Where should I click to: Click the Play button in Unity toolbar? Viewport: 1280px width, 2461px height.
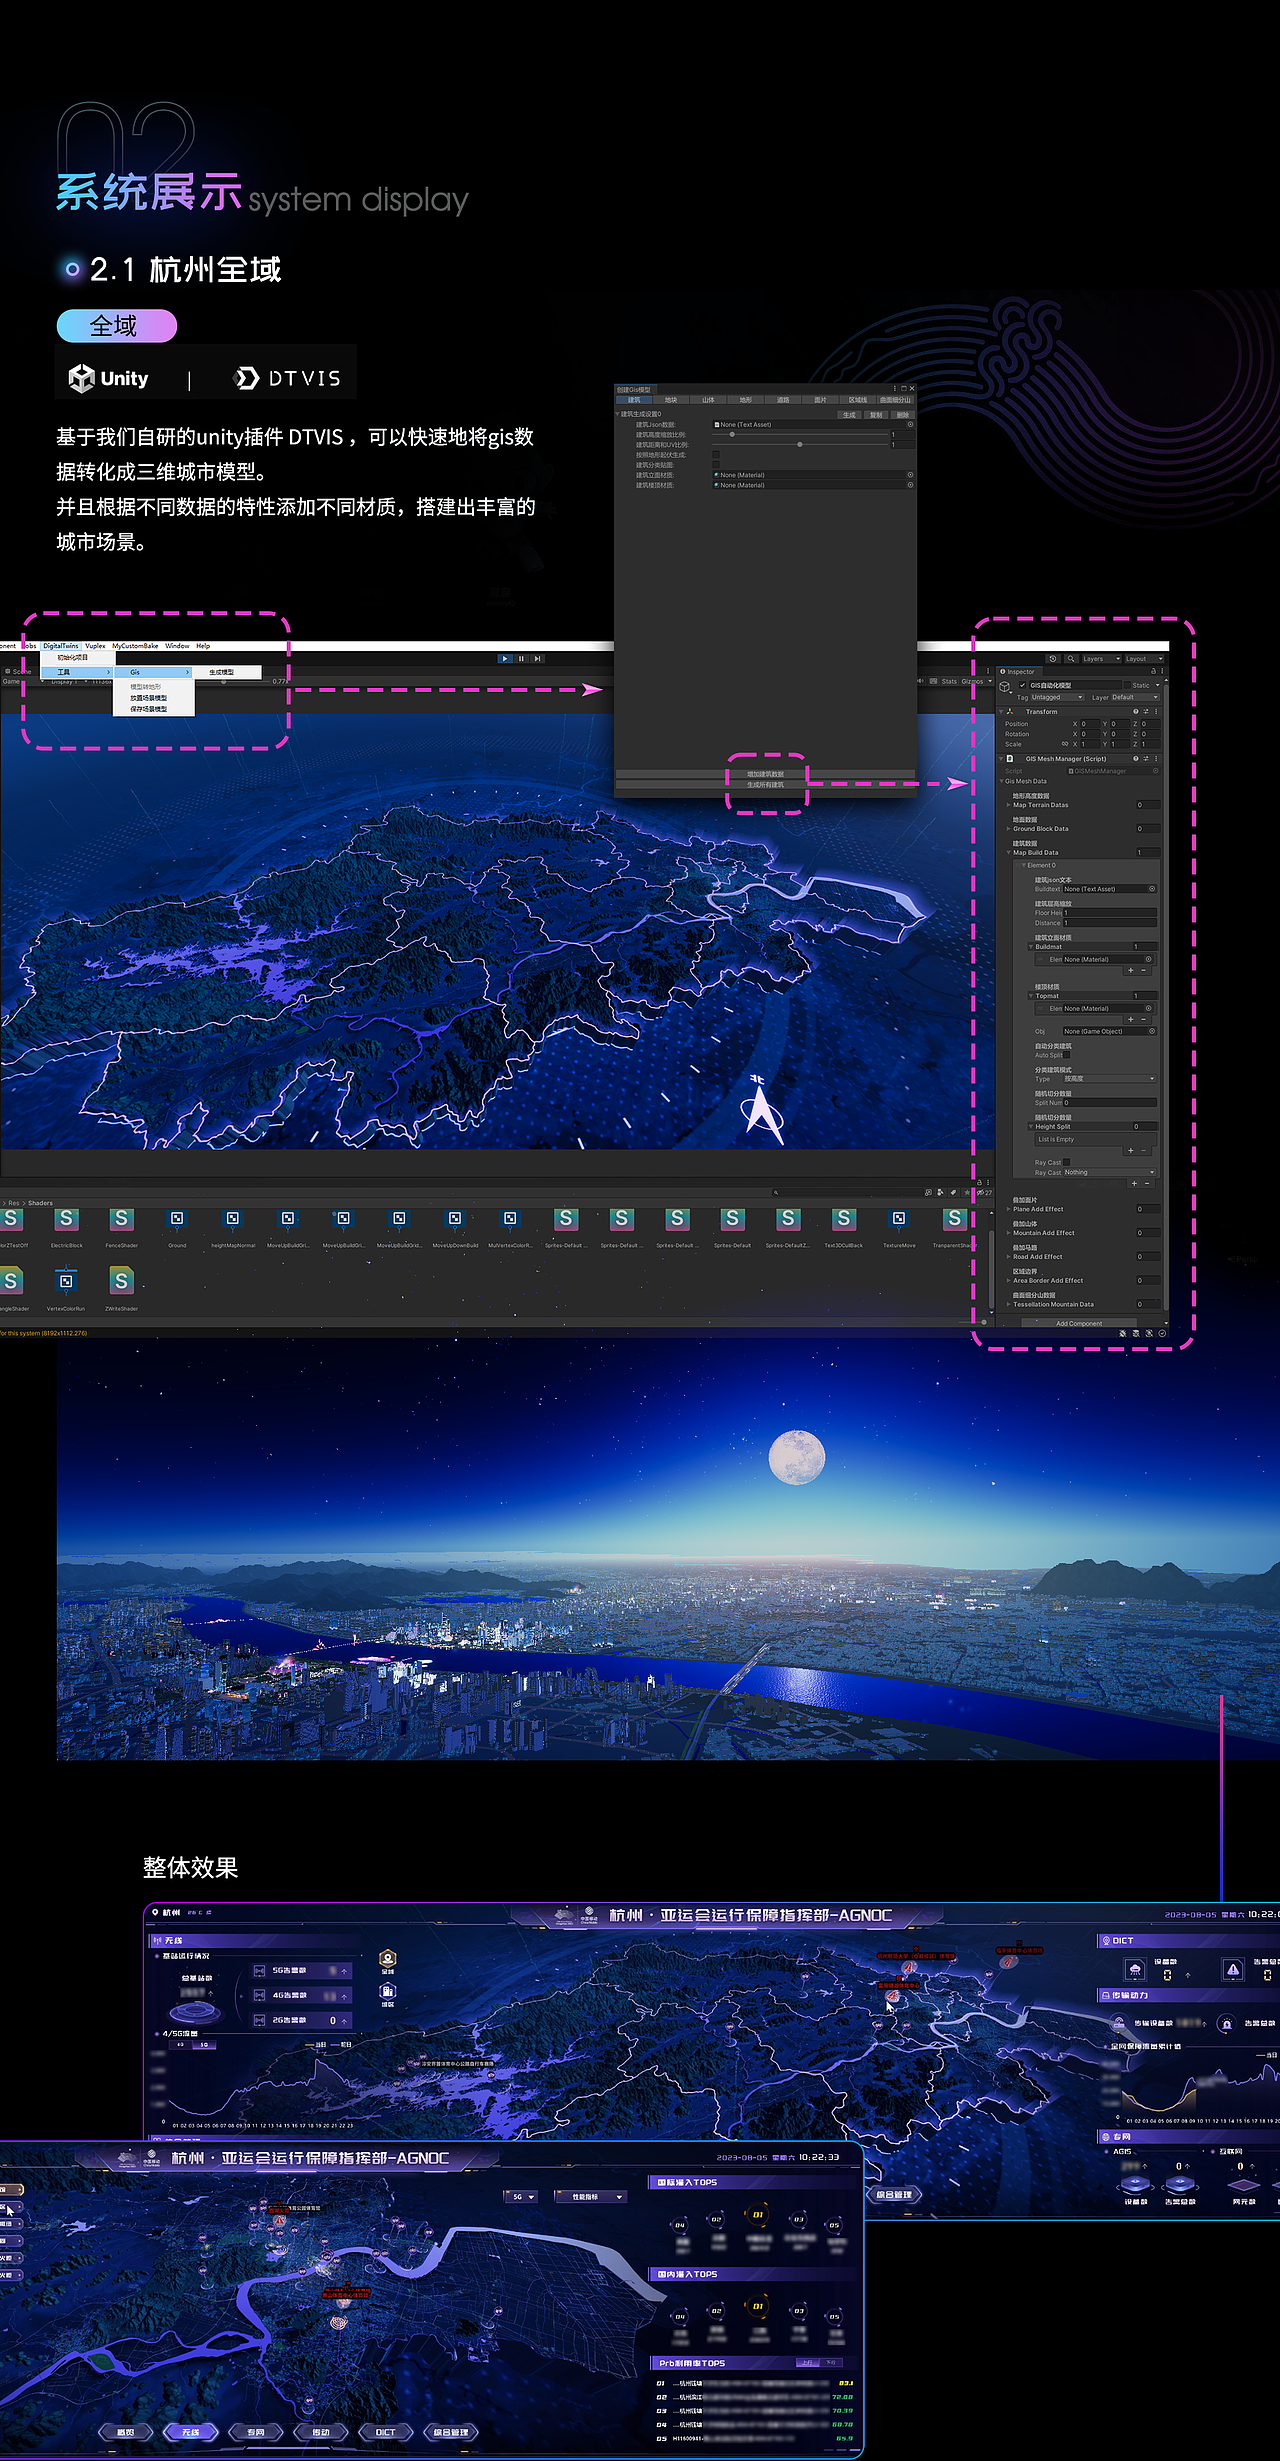505,658
